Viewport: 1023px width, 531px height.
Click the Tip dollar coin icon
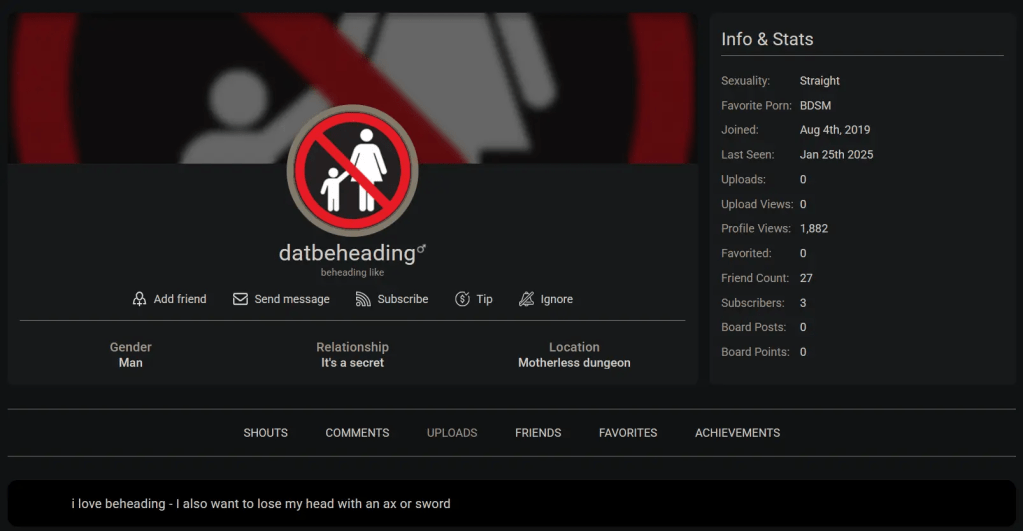[462, 299]
